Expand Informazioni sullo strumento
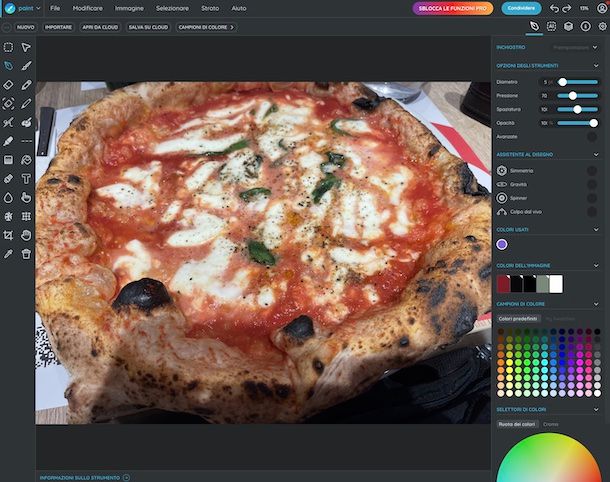 tap(126, 477)
